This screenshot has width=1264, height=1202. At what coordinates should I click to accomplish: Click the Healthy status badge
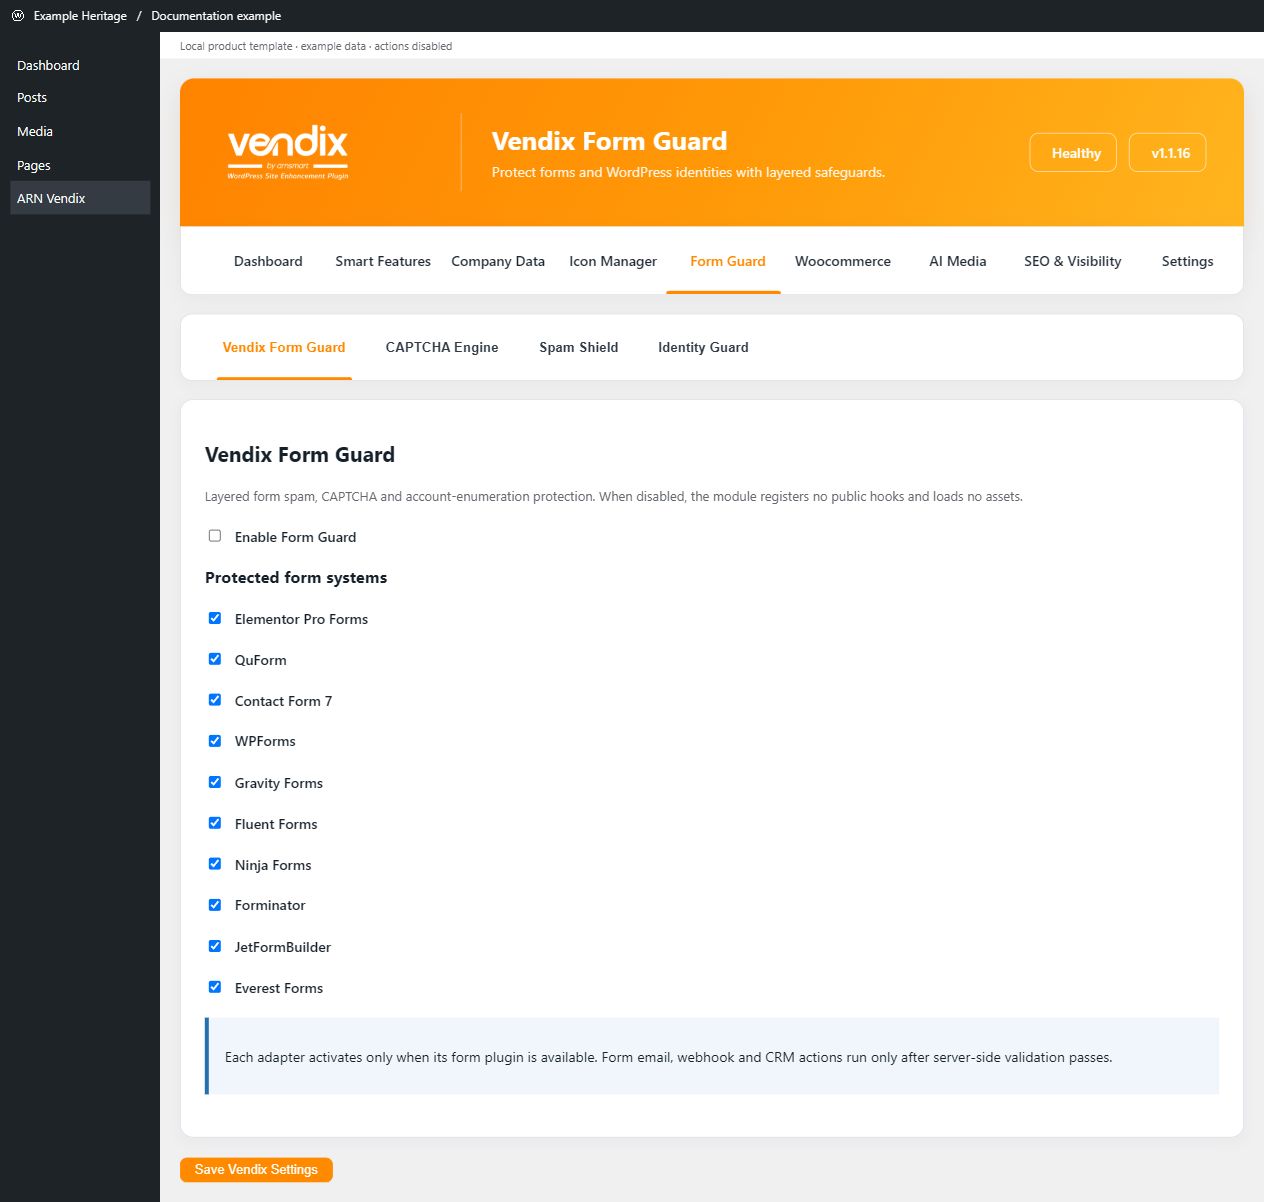(x=1073, y=152)
